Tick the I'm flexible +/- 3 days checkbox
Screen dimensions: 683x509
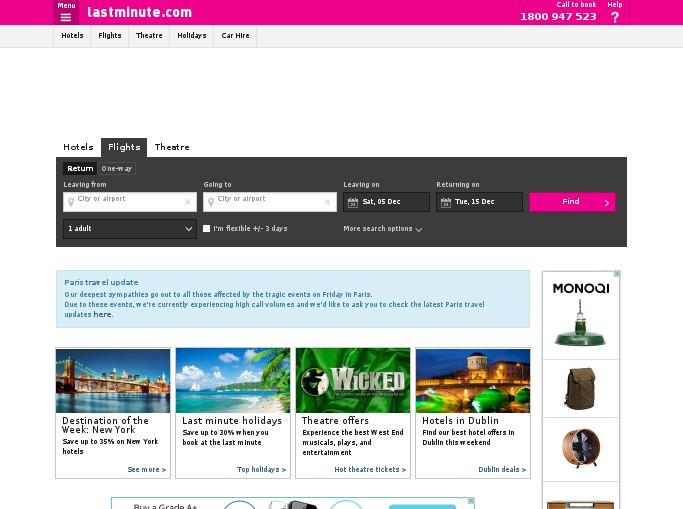point(206,228)
